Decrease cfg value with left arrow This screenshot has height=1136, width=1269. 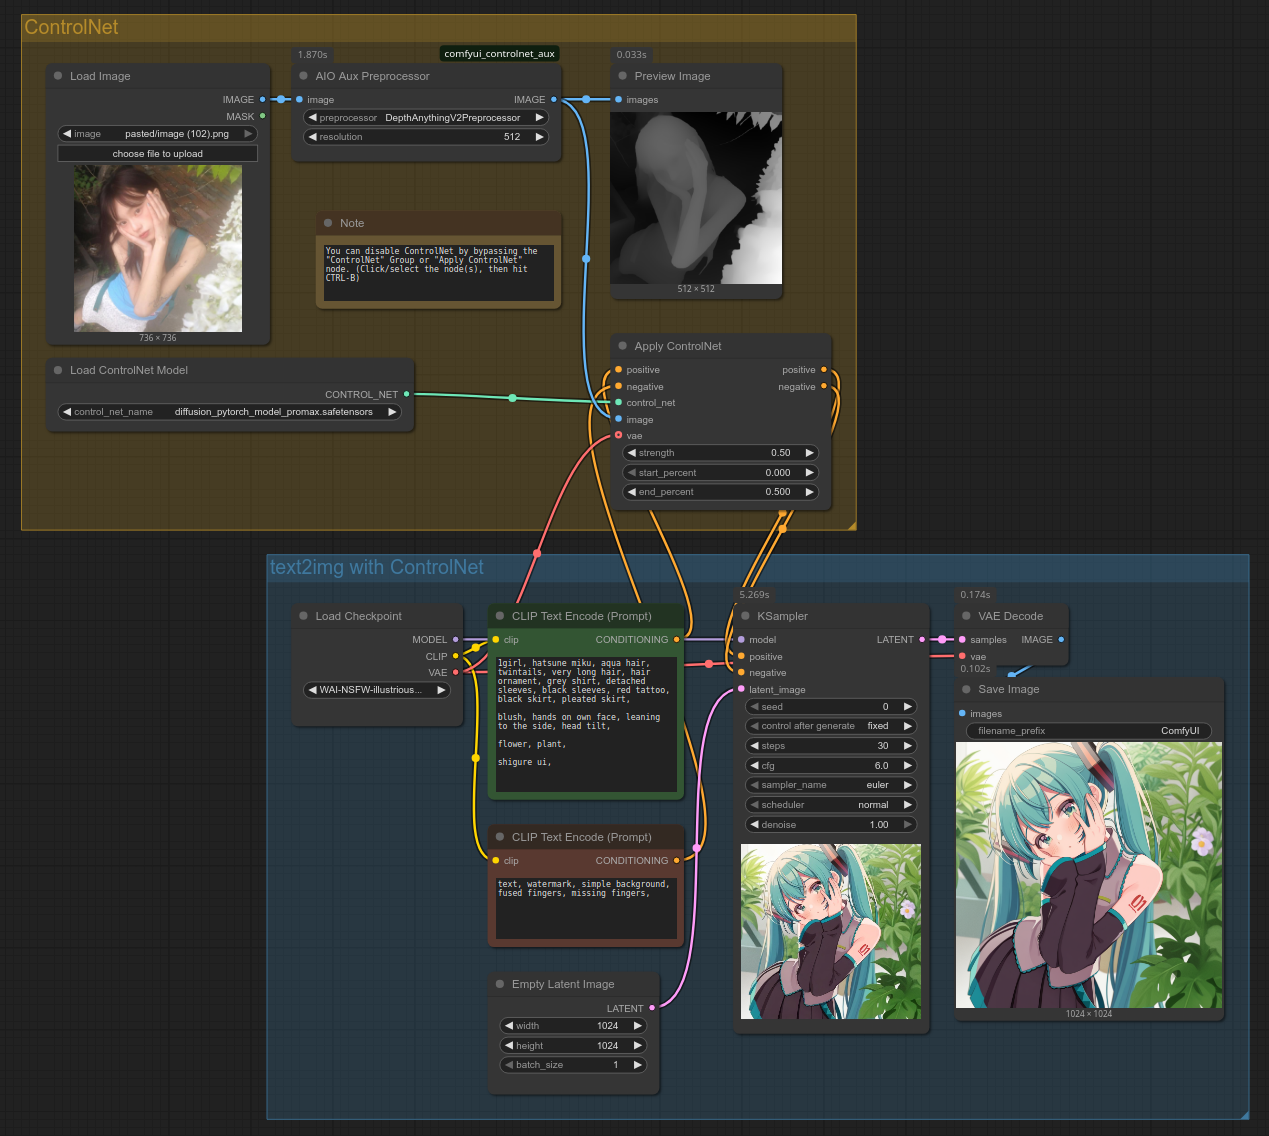tap(753, 766)
